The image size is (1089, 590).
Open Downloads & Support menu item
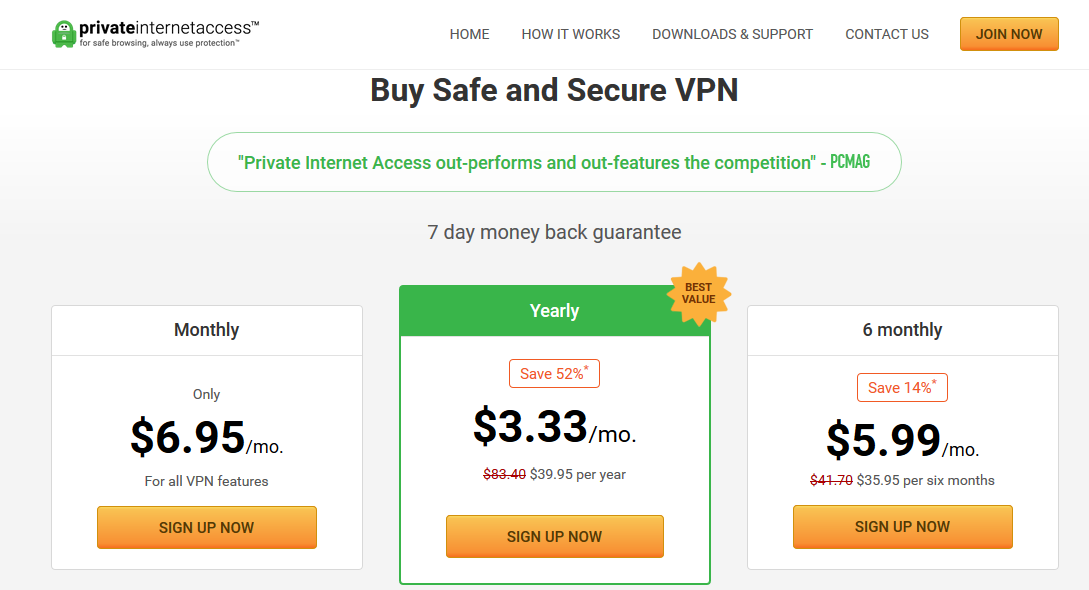pos(732,34)
